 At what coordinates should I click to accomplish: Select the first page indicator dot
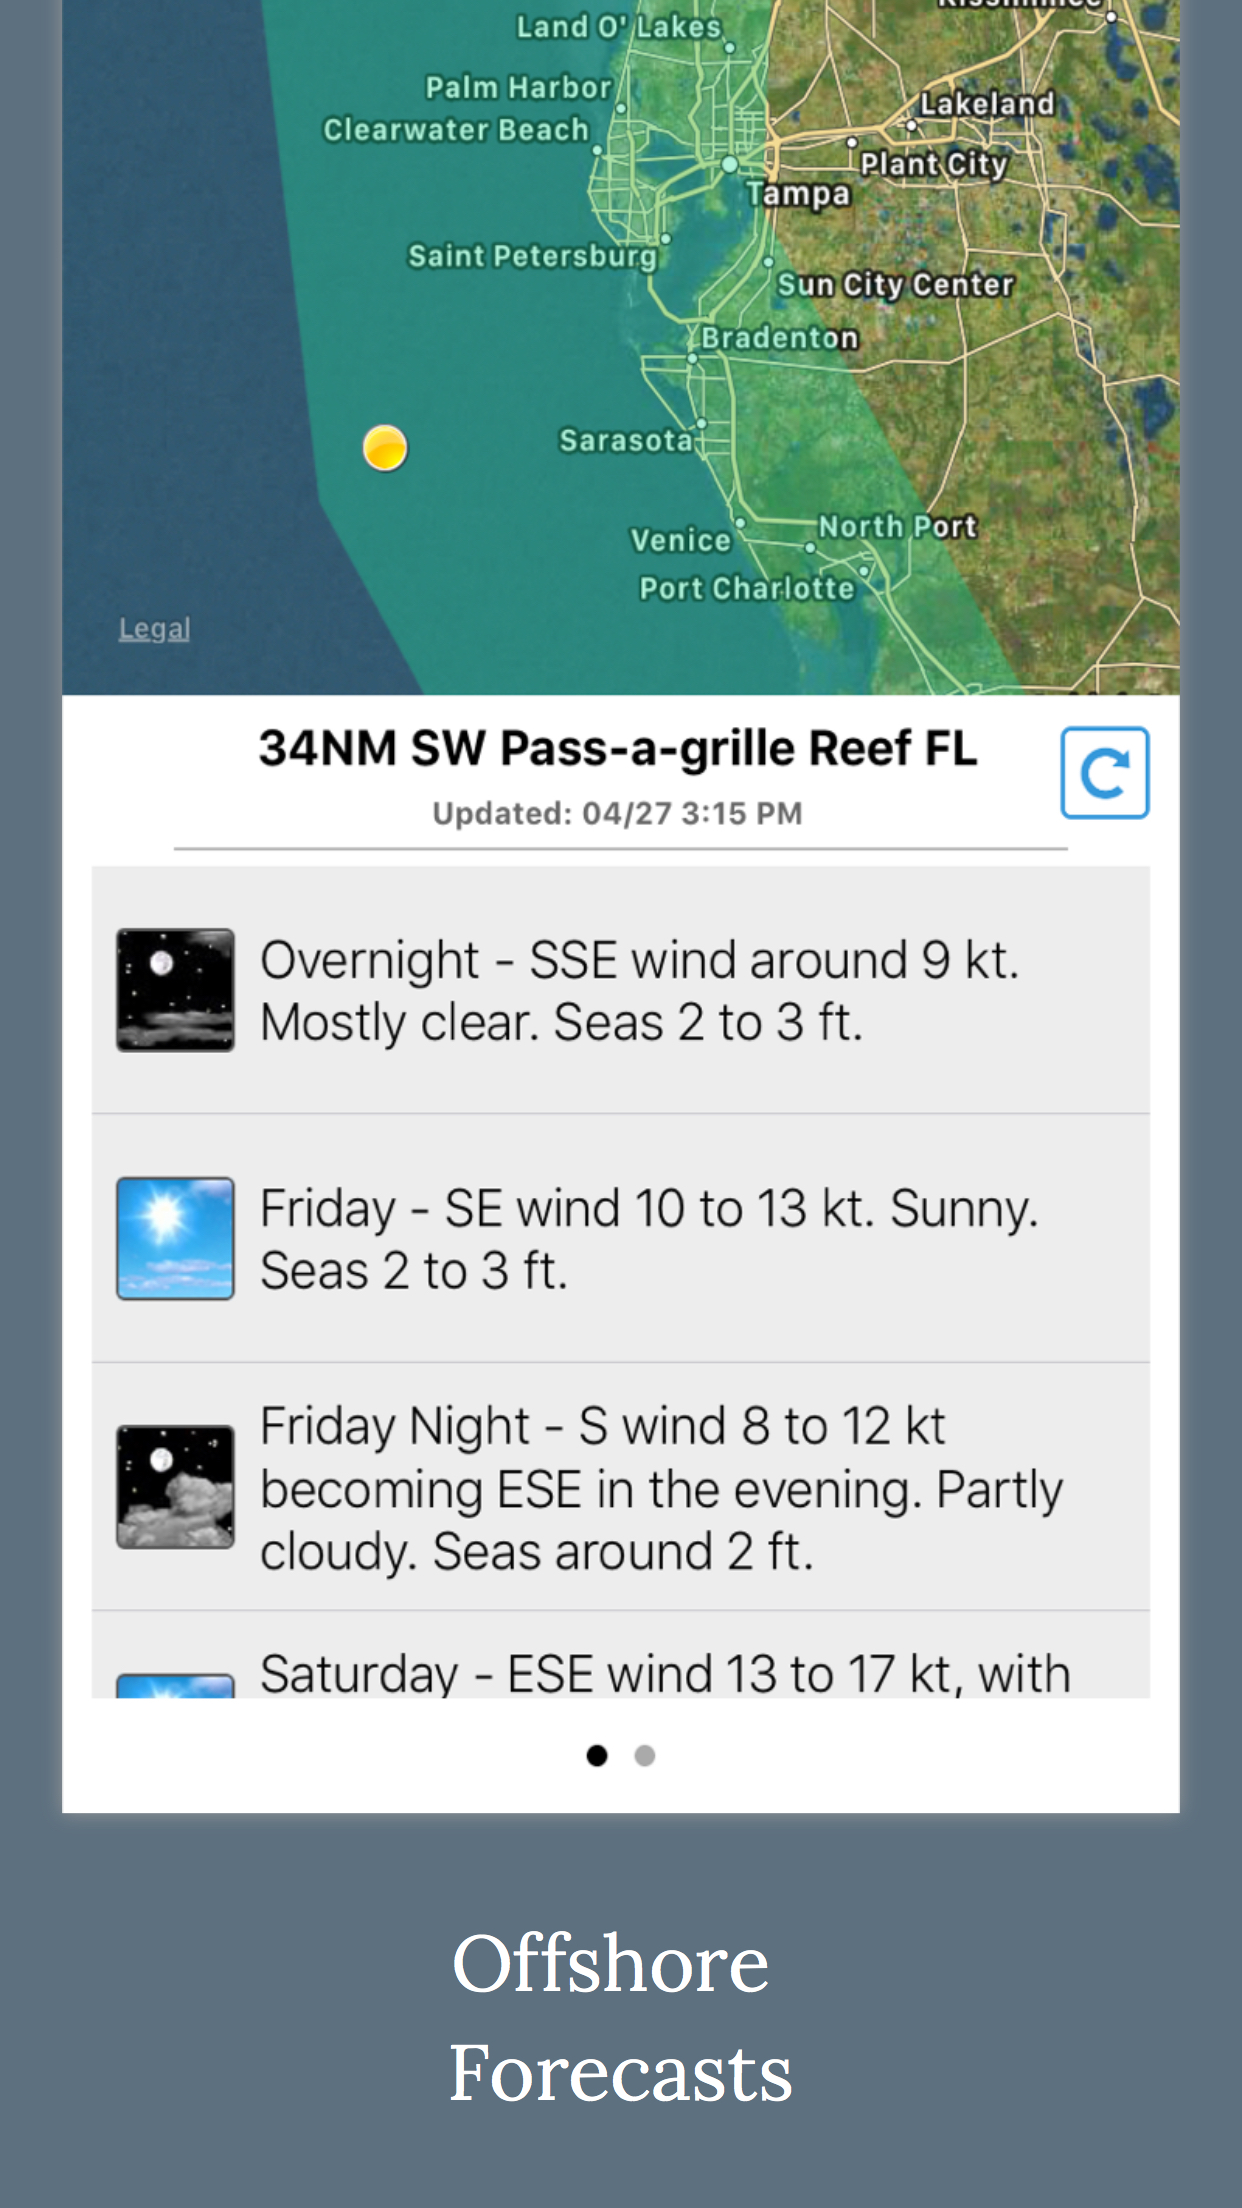coord(597,1755)
